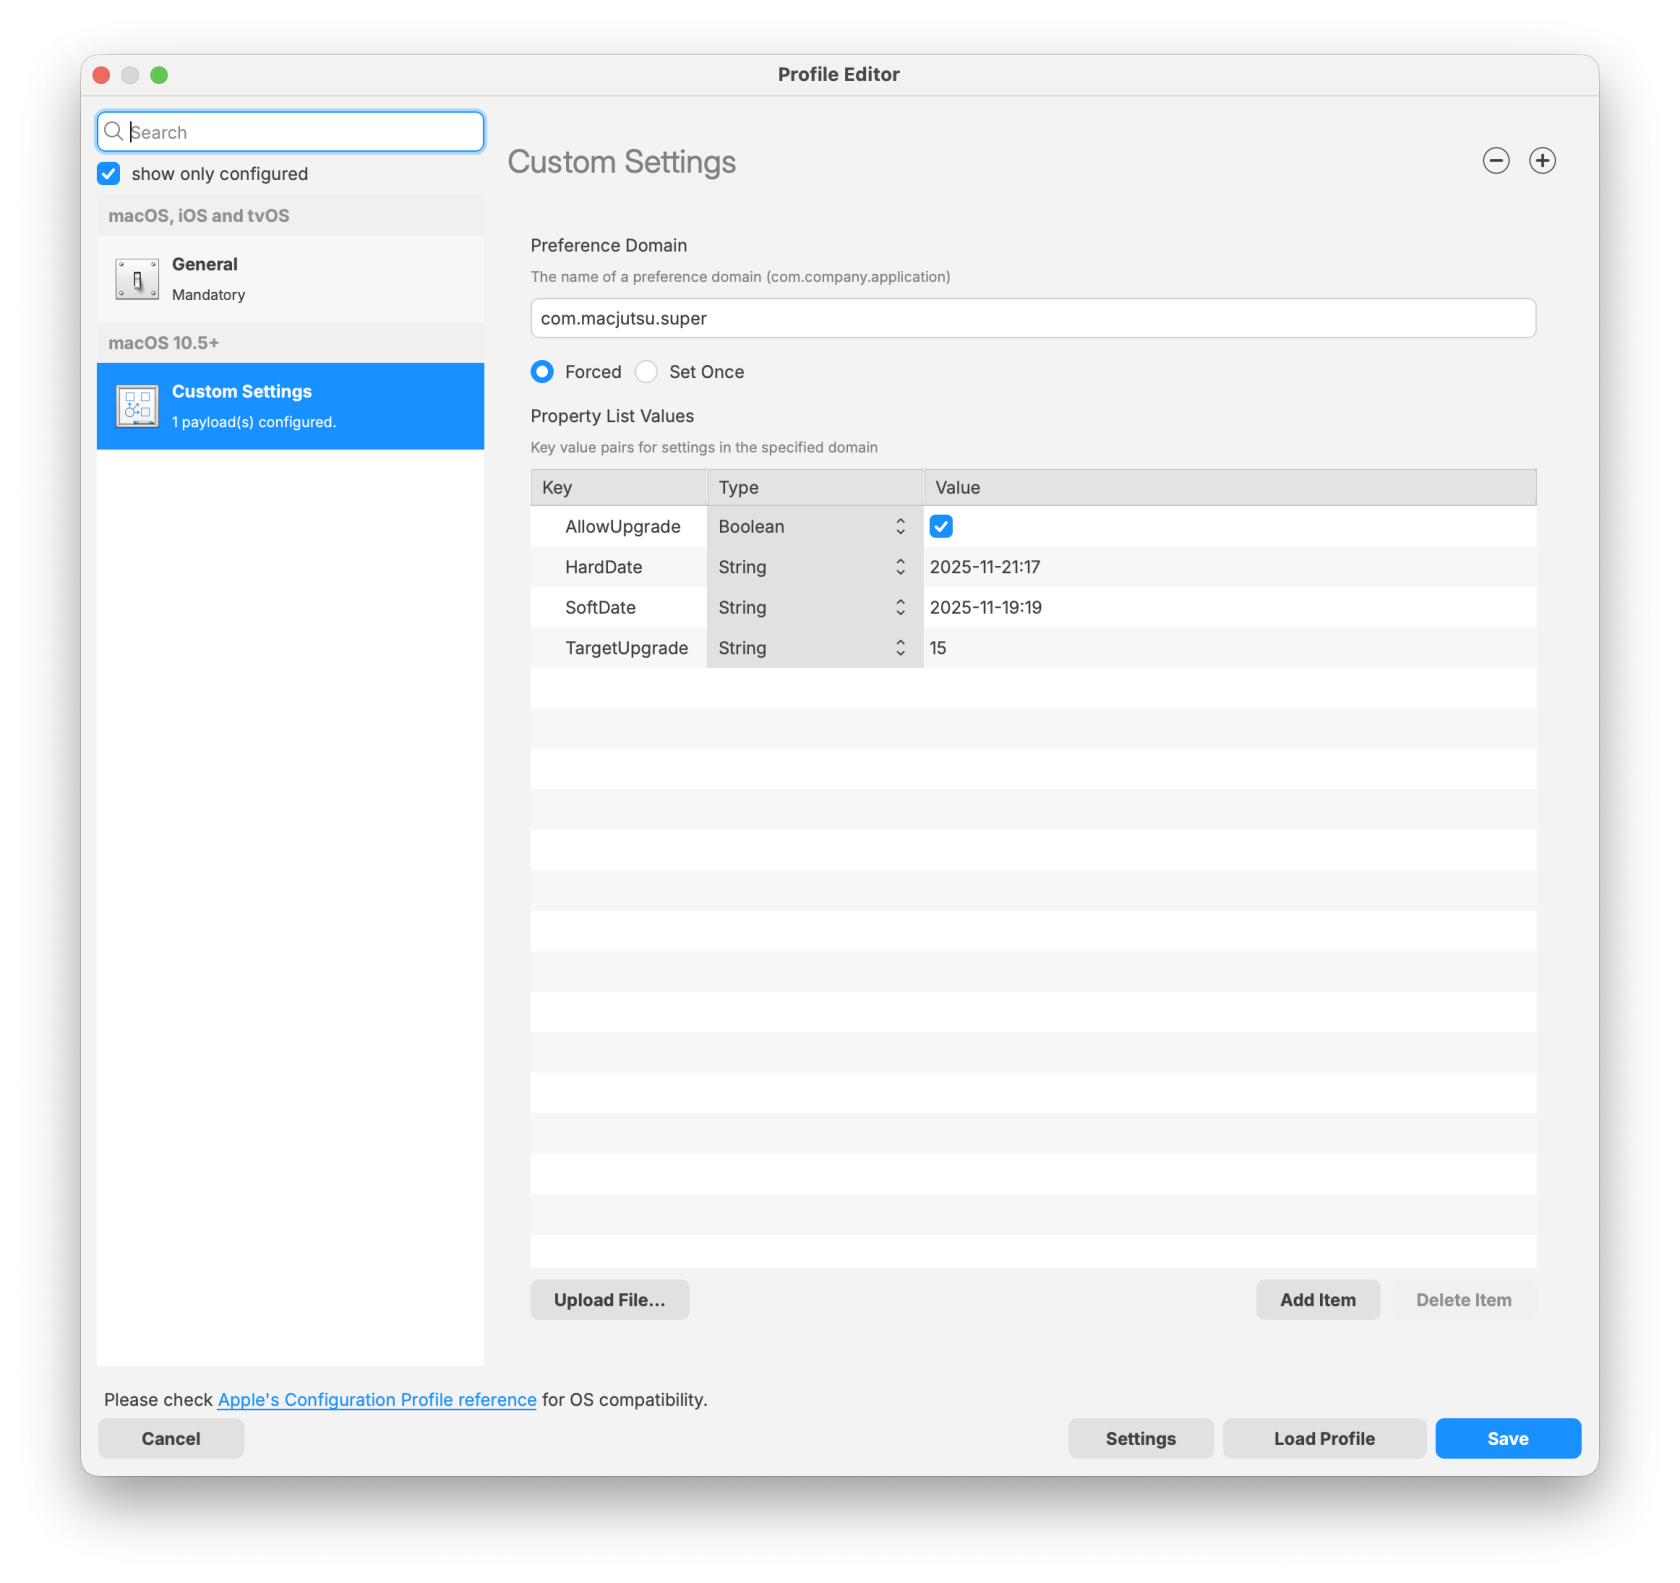Open Apple's Configuration Profile reference link
Viewport: 1680px width, 1583px height.
click(x=377, y=1400)
